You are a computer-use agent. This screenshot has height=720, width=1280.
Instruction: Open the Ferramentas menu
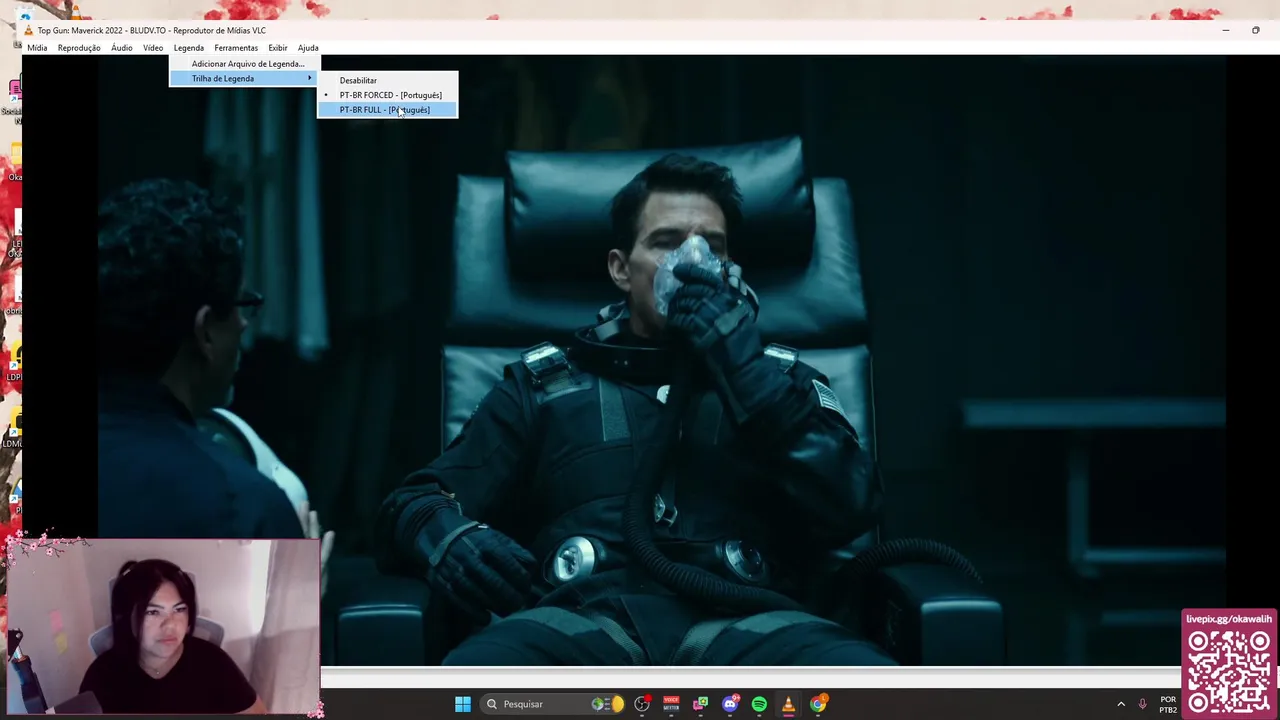[236, 48]
